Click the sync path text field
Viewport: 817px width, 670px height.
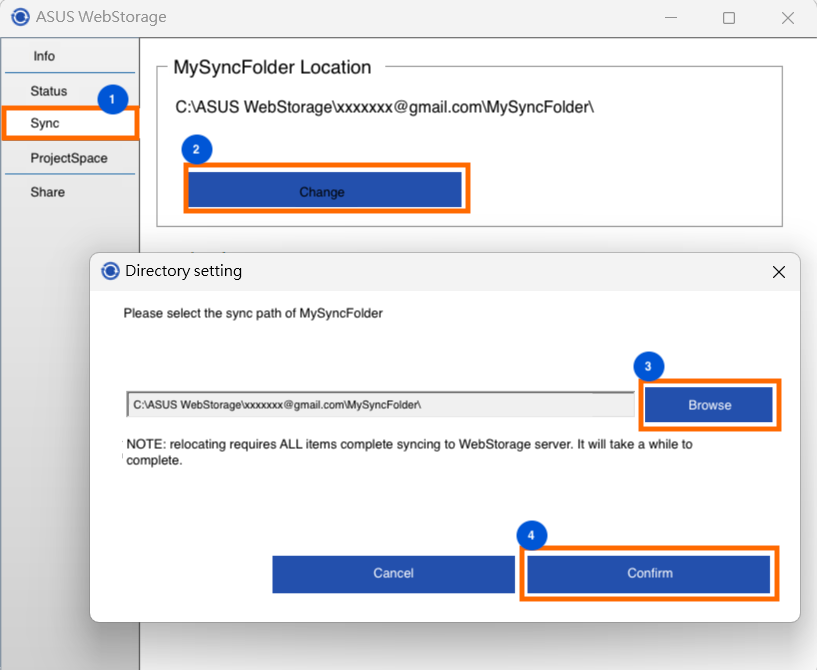click(x=380, y=405)
